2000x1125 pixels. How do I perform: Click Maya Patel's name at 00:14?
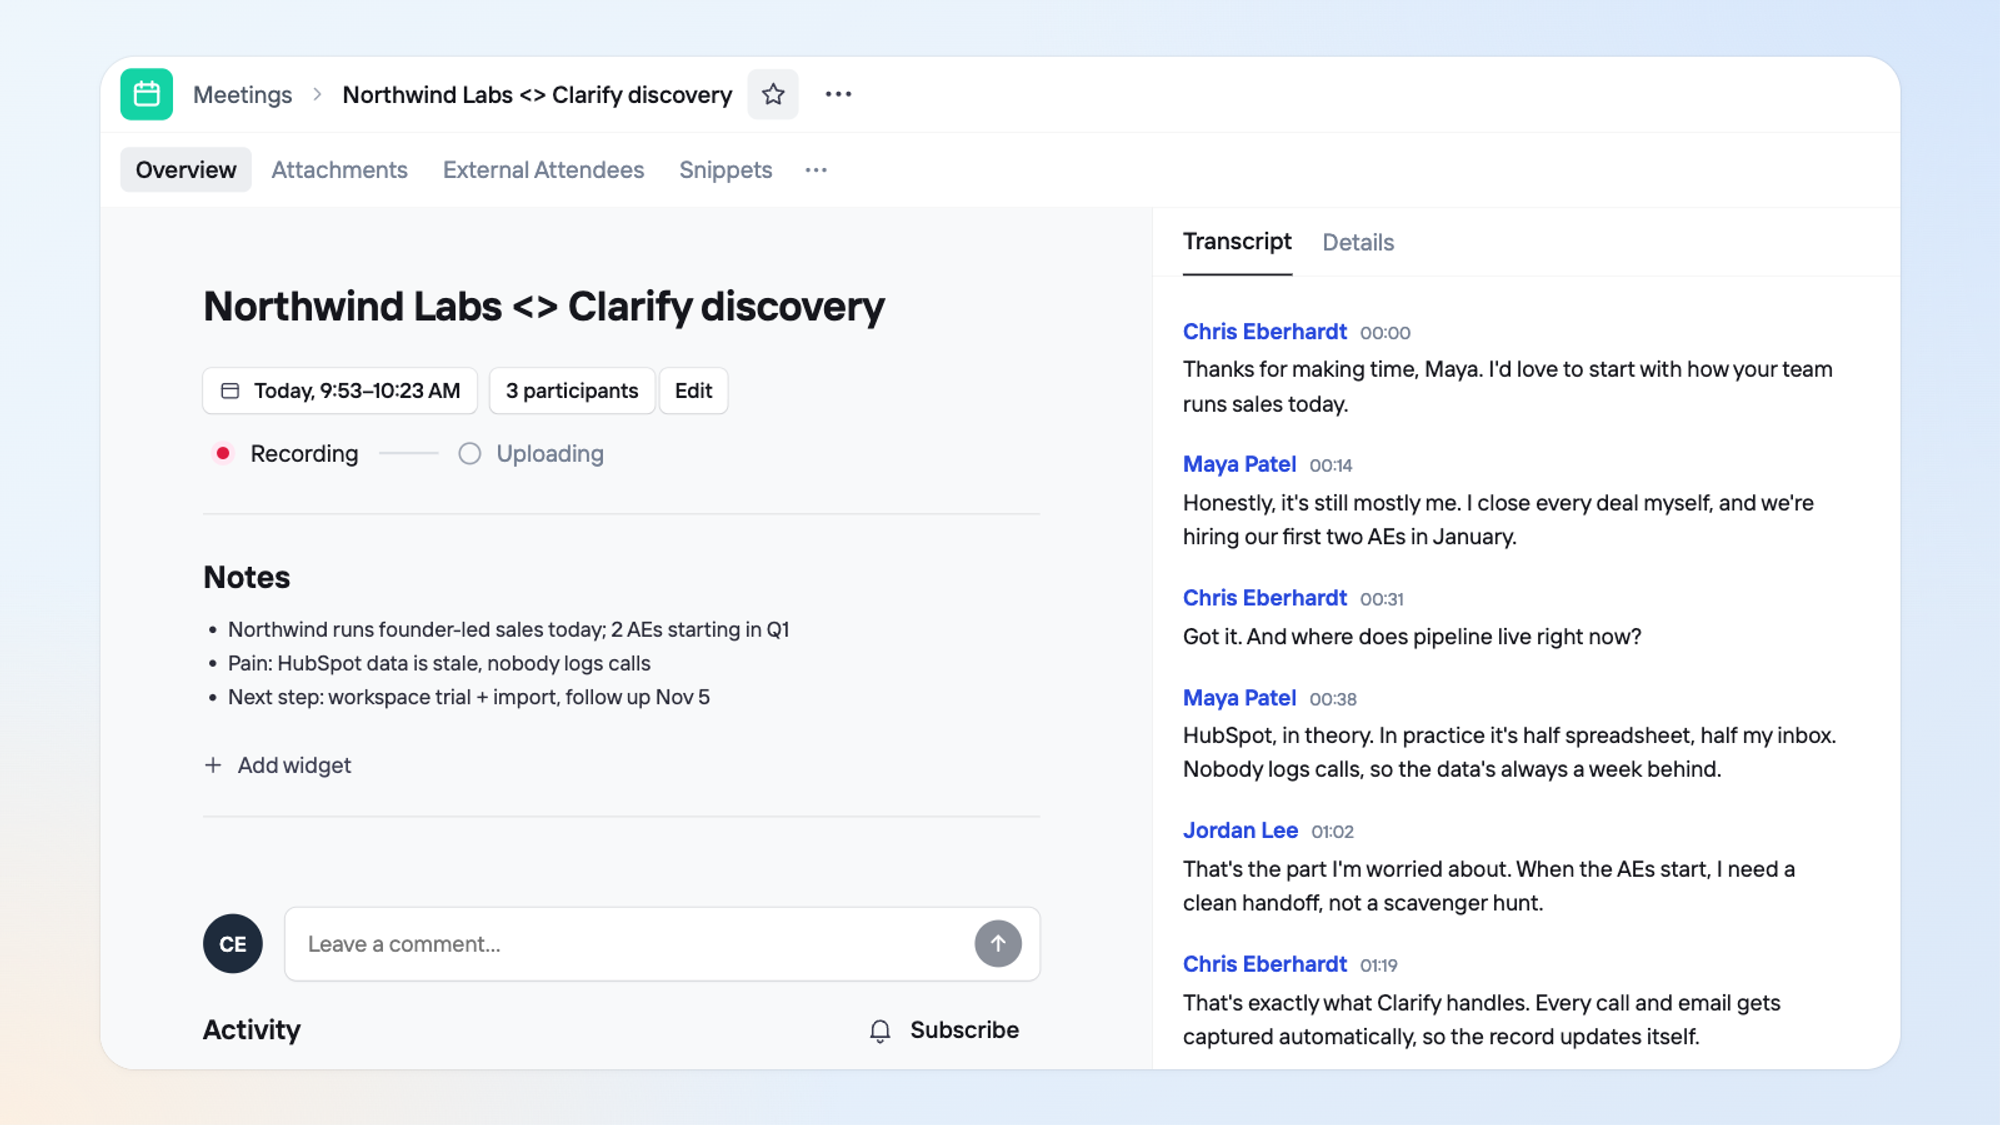(x=1239, y=464)
